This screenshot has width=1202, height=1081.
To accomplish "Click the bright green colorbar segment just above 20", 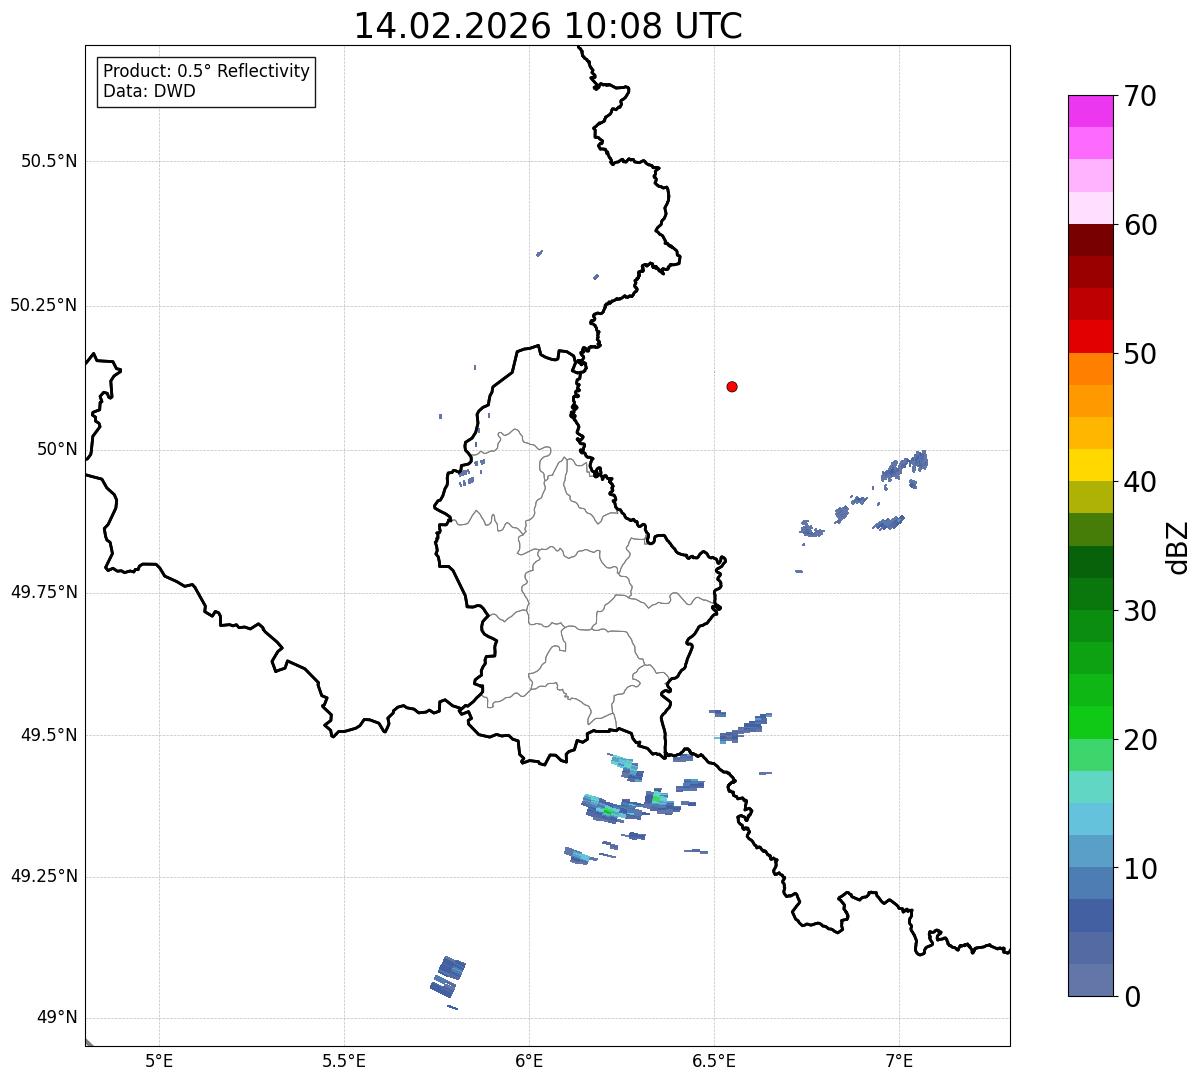I will (x=1090, y=723).
